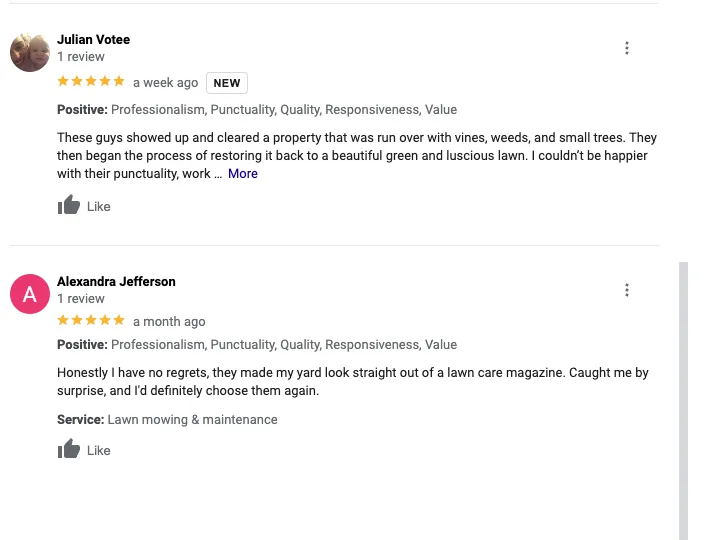Open Julian Votee's profile name link
This screenshot has width=704, height=540.
click(93, 40)
